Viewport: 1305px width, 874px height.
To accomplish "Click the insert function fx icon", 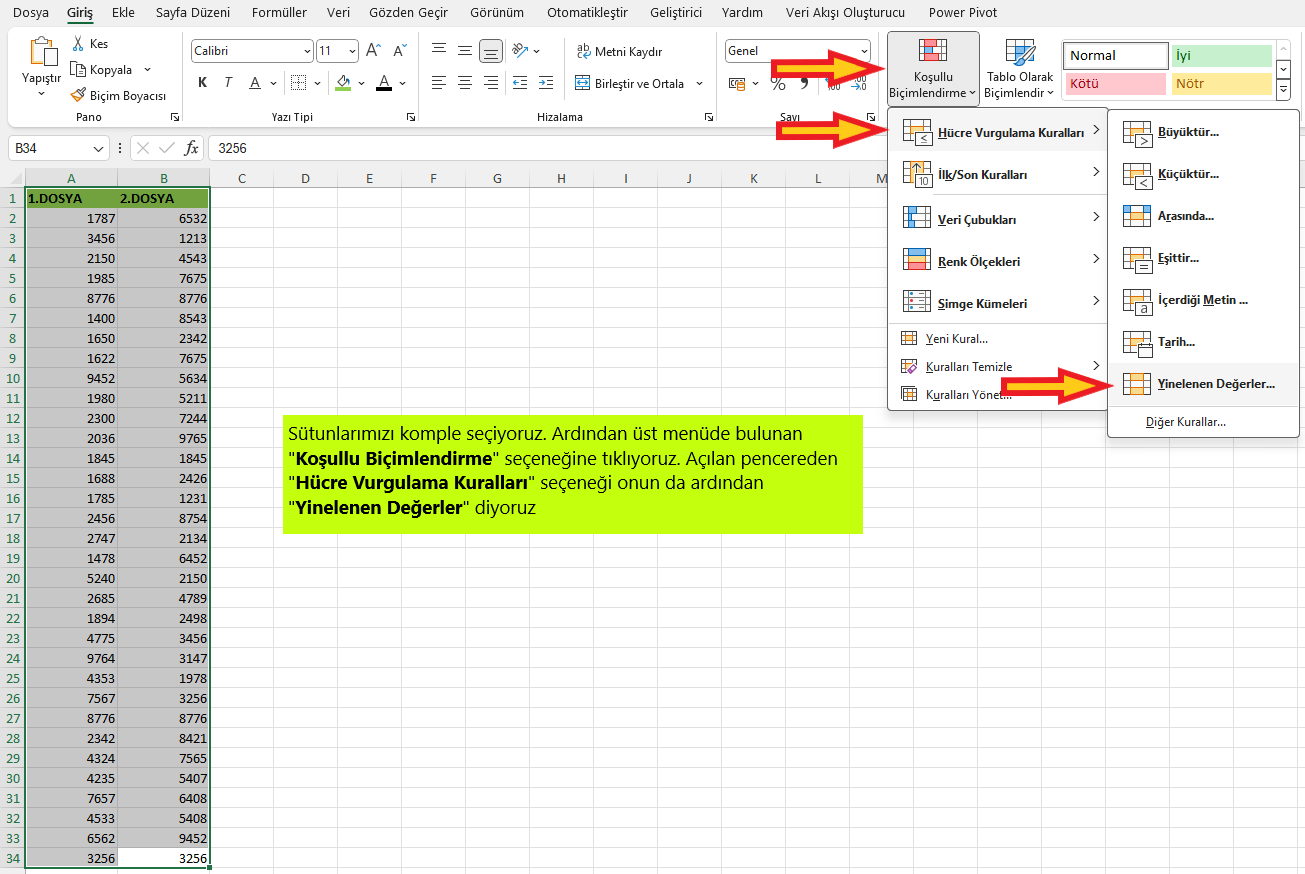I will point(192,148).
